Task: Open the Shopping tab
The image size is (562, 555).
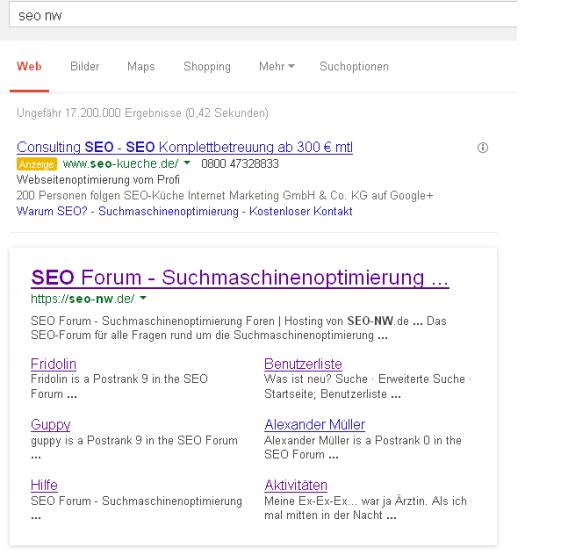Action: click(207, 67)
